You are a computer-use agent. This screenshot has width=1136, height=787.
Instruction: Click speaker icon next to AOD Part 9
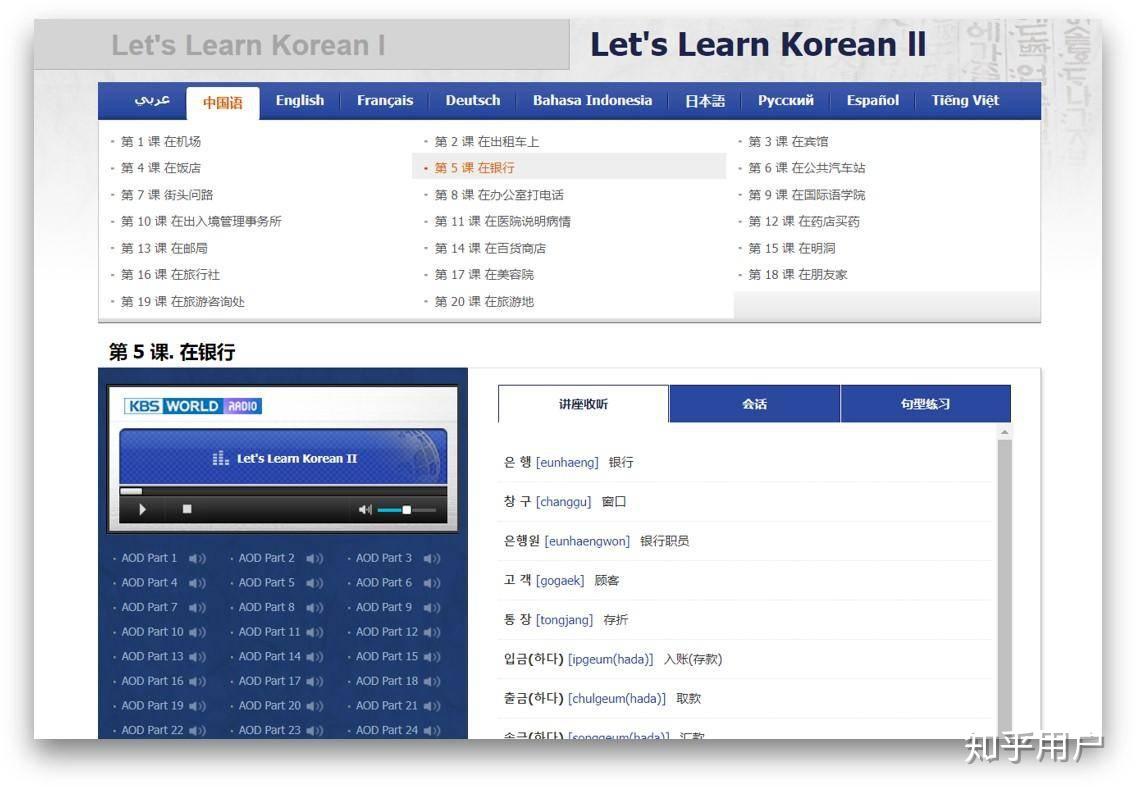pyautogui.click(x=432, y=608)
